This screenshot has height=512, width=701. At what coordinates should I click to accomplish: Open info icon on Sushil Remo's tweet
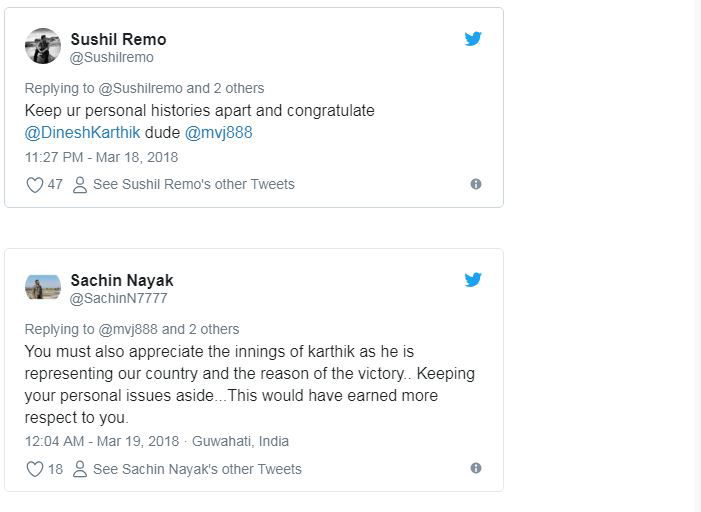476,184
